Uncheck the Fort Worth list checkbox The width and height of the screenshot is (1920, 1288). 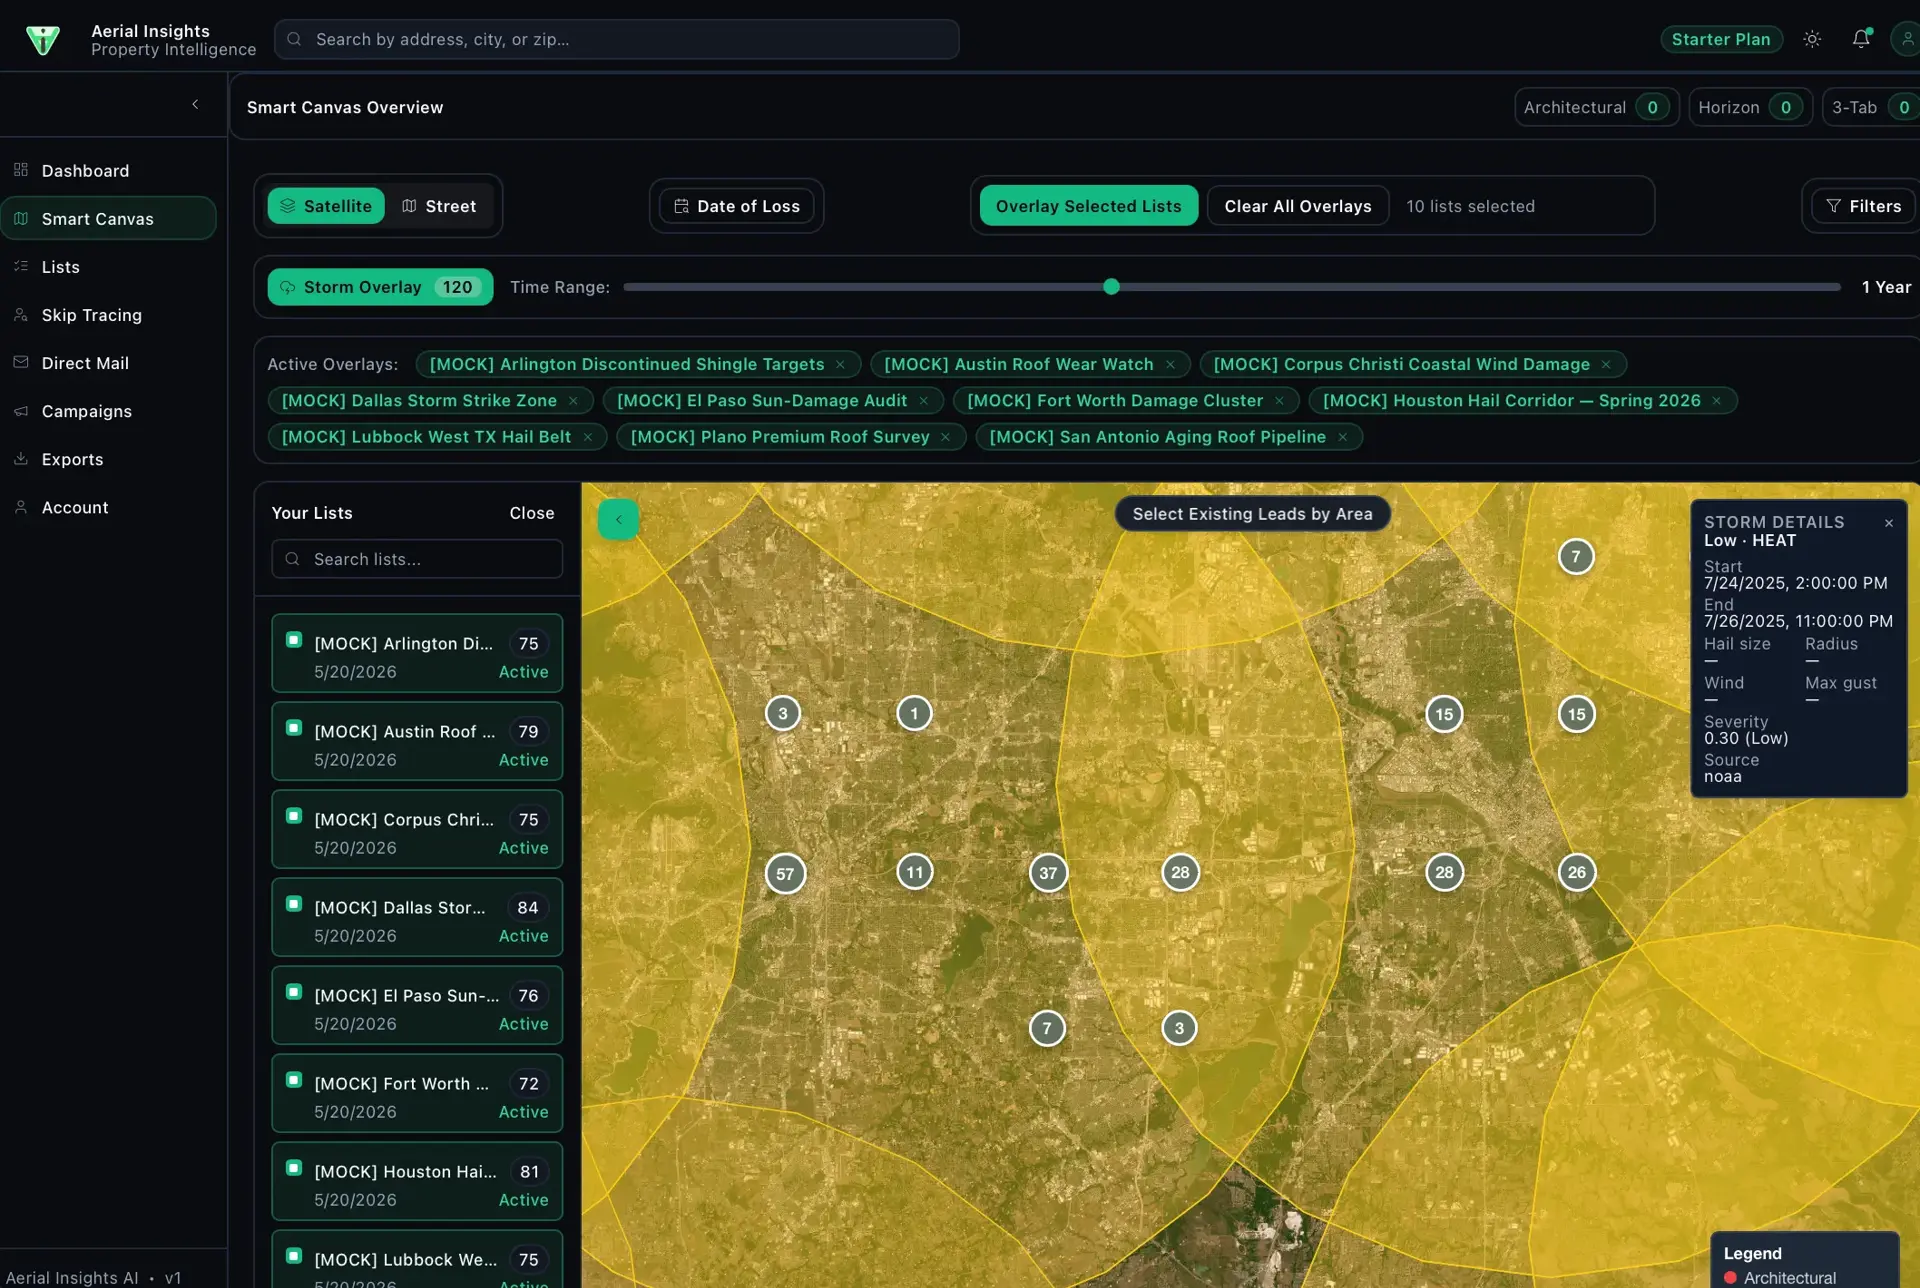click(x=294, y=1080)
